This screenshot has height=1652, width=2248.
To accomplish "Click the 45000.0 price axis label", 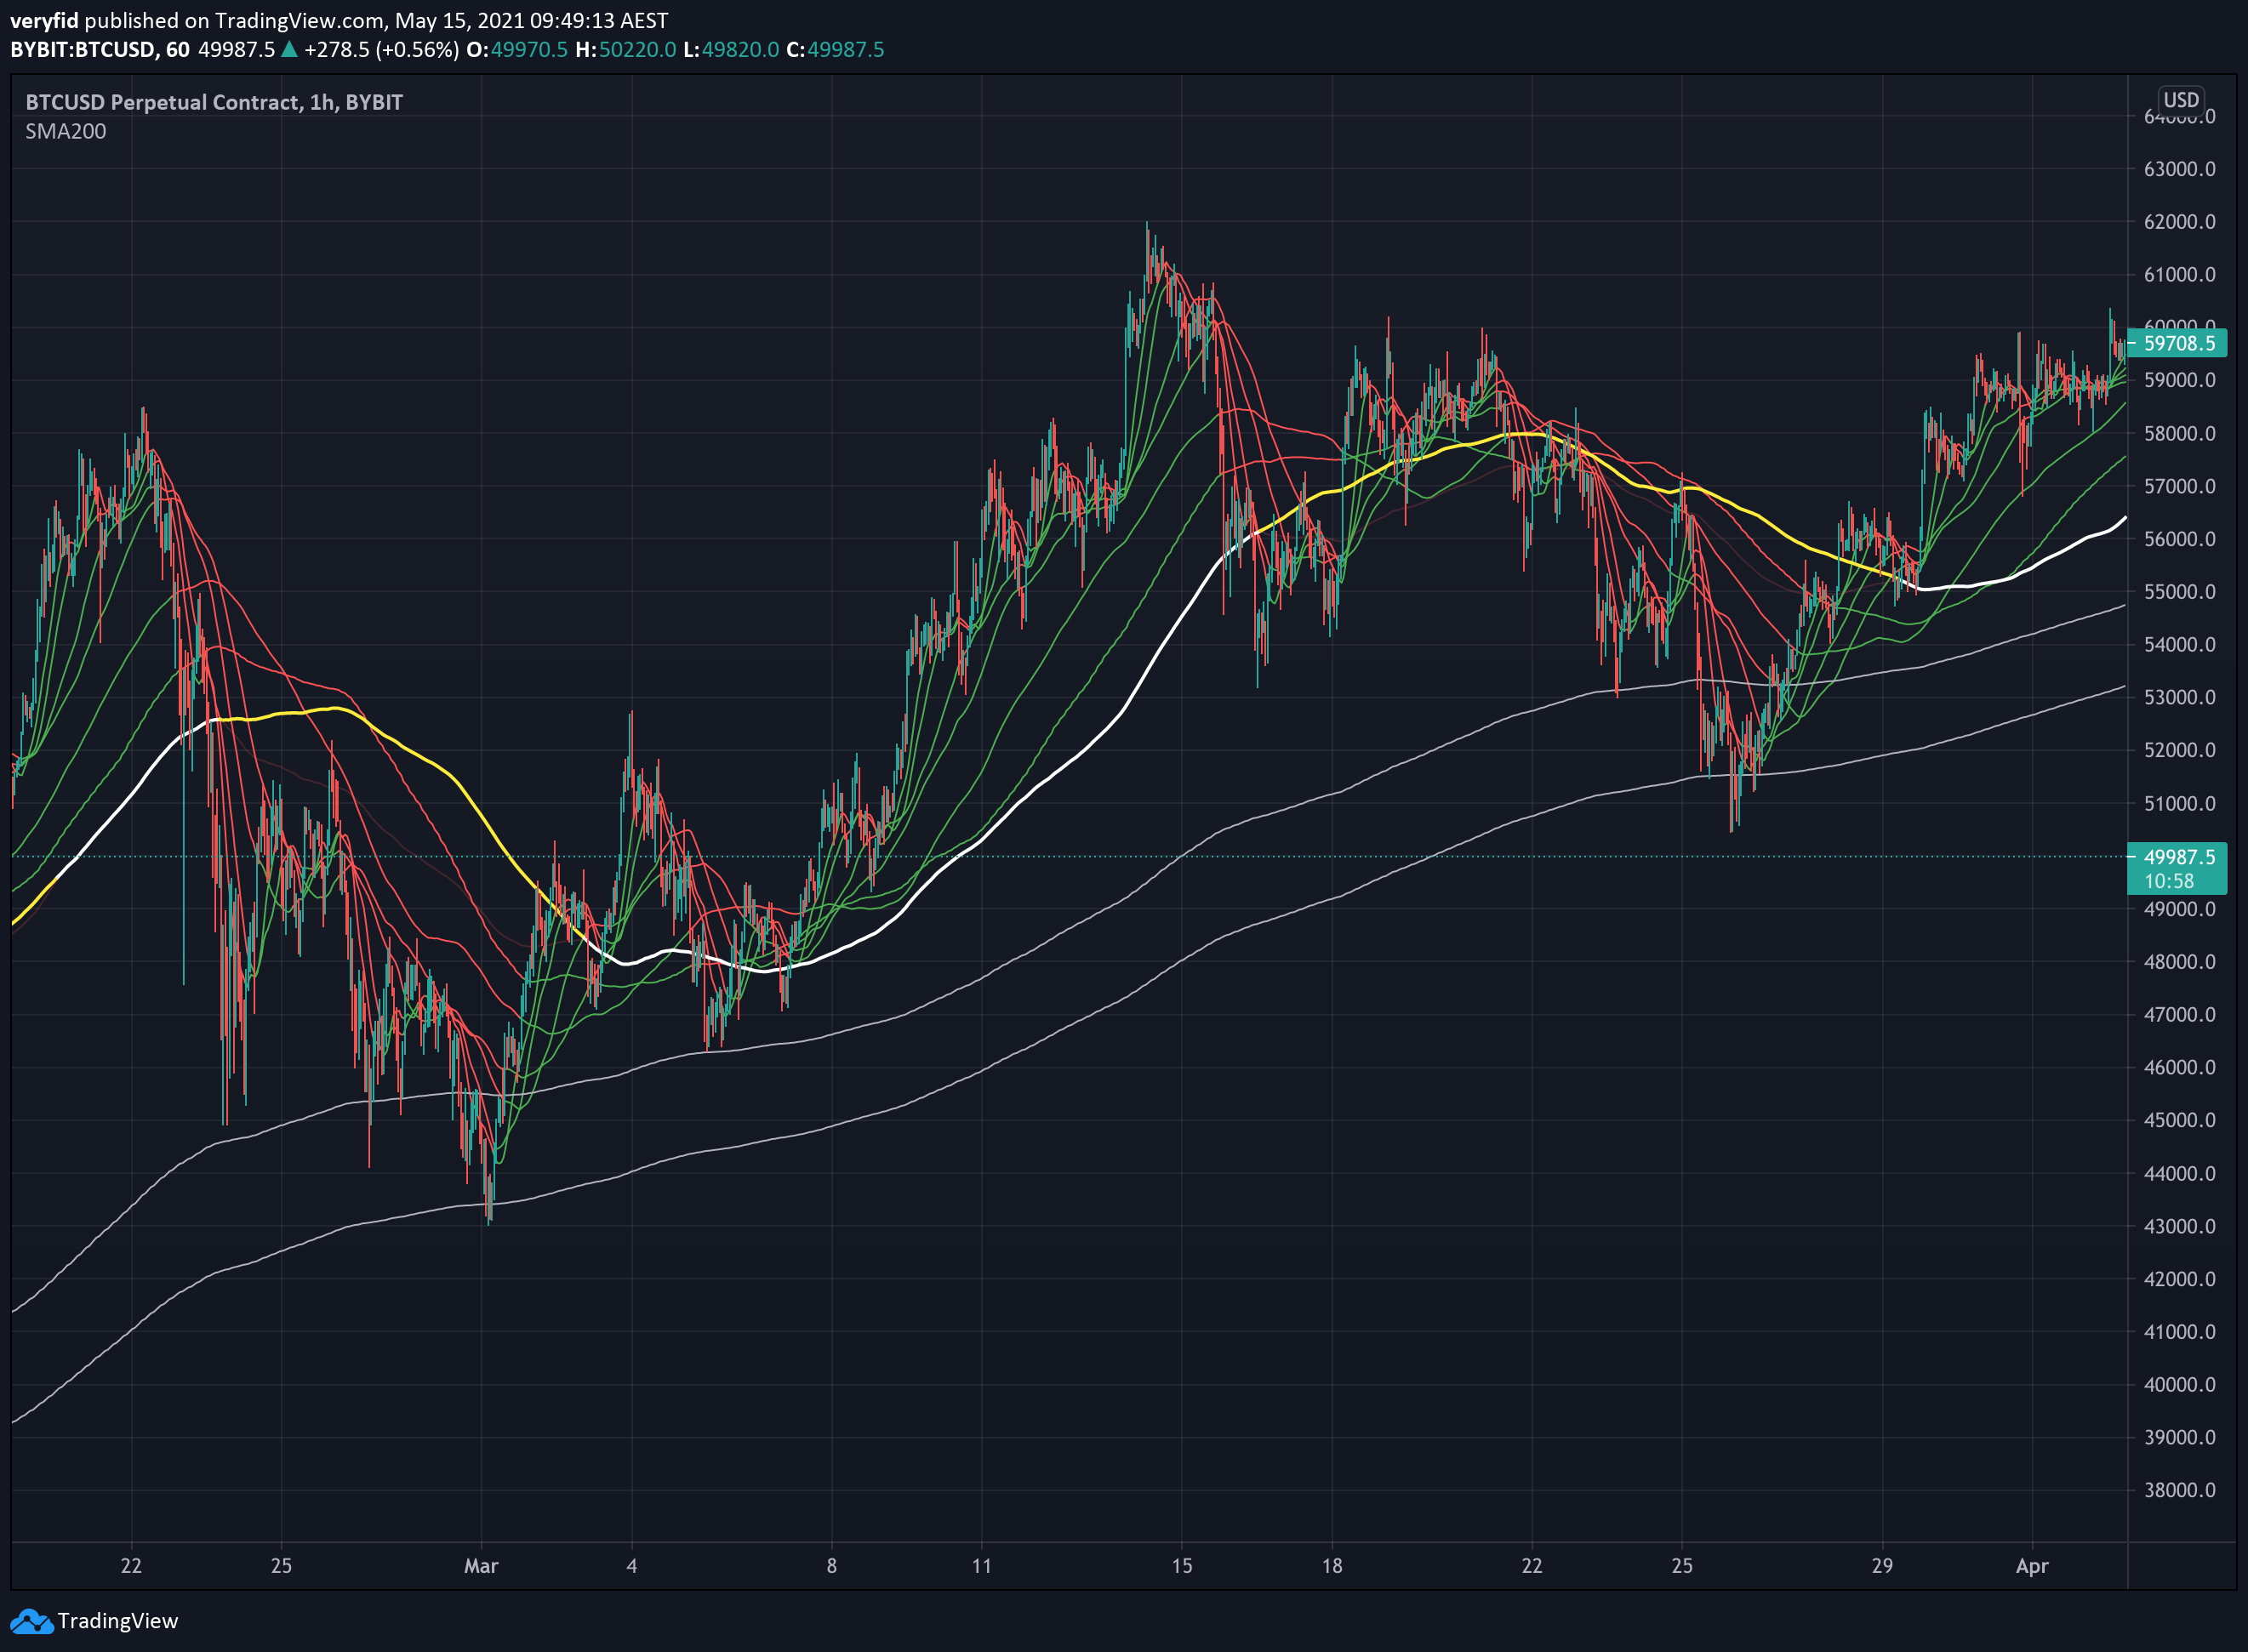I will click(2180, 1120).
